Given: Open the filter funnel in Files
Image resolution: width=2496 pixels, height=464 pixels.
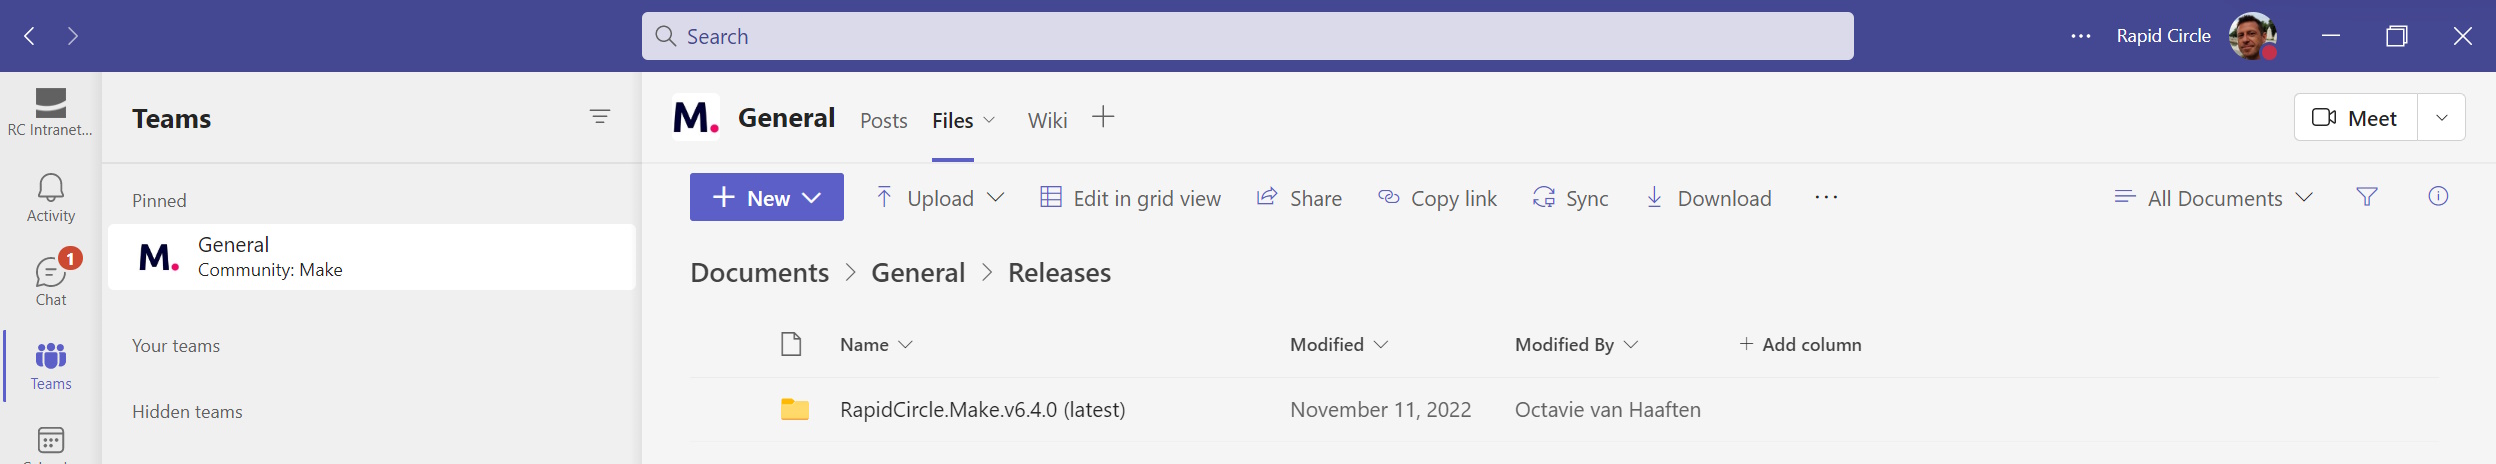Looking at the screenshot, I should pos(2366,197).
